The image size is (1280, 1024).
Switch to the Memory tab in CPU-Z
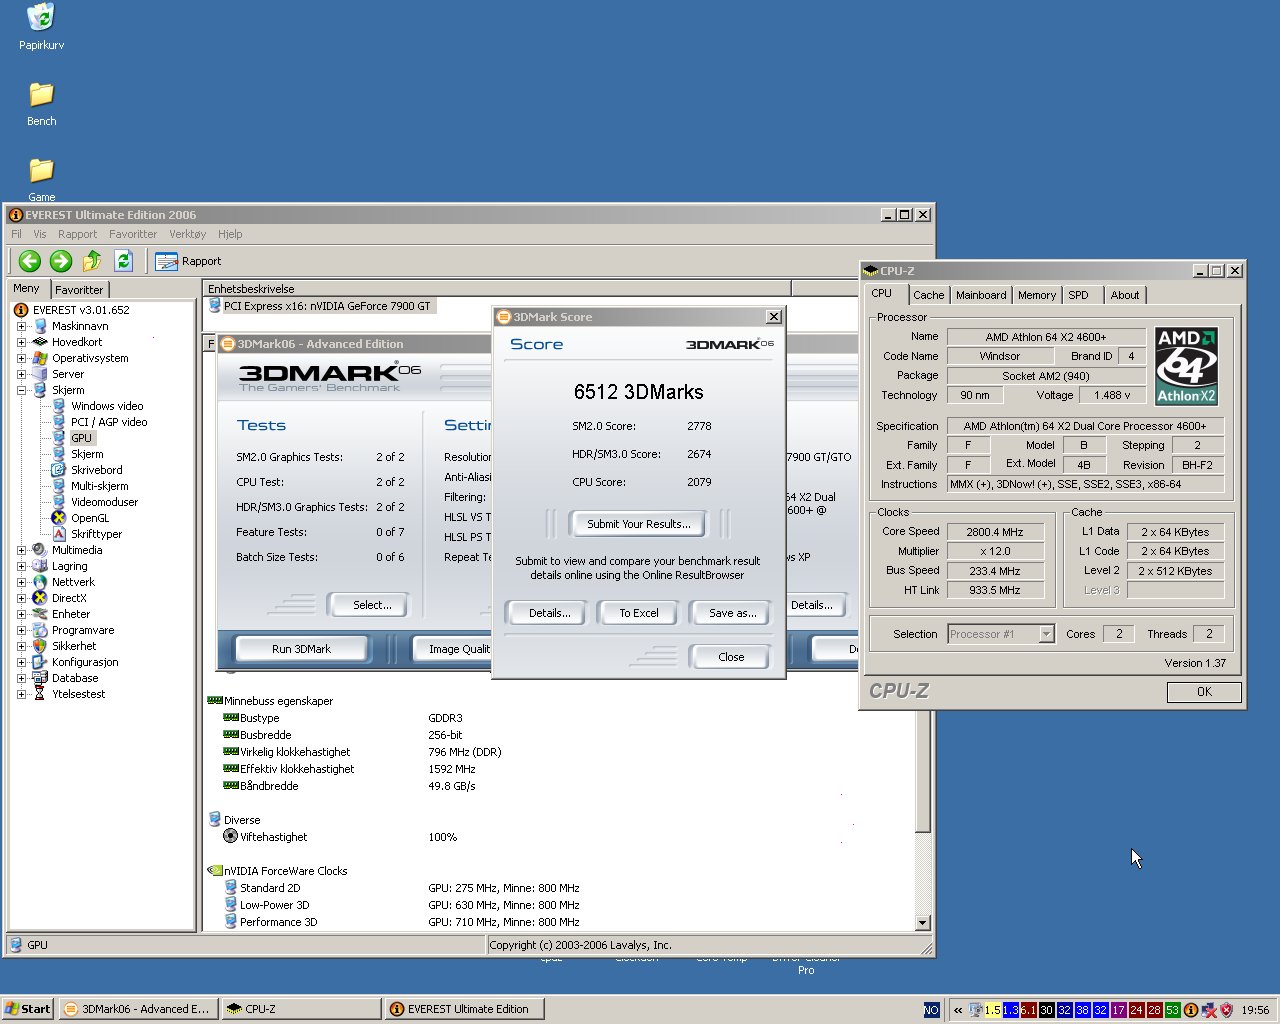click(1037, 295)
